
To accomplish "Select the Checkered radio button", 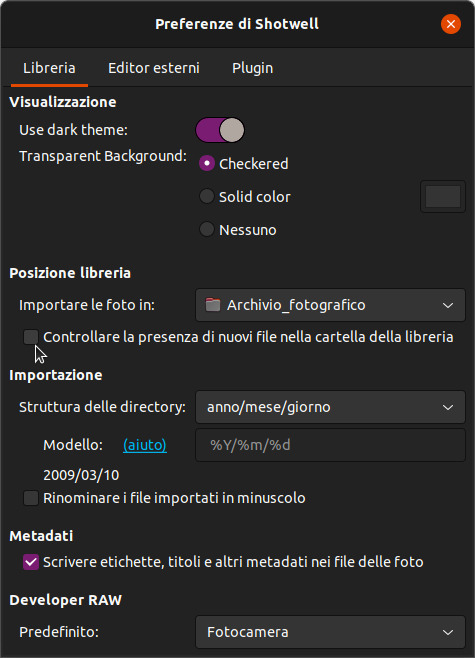I will [207, 163].
